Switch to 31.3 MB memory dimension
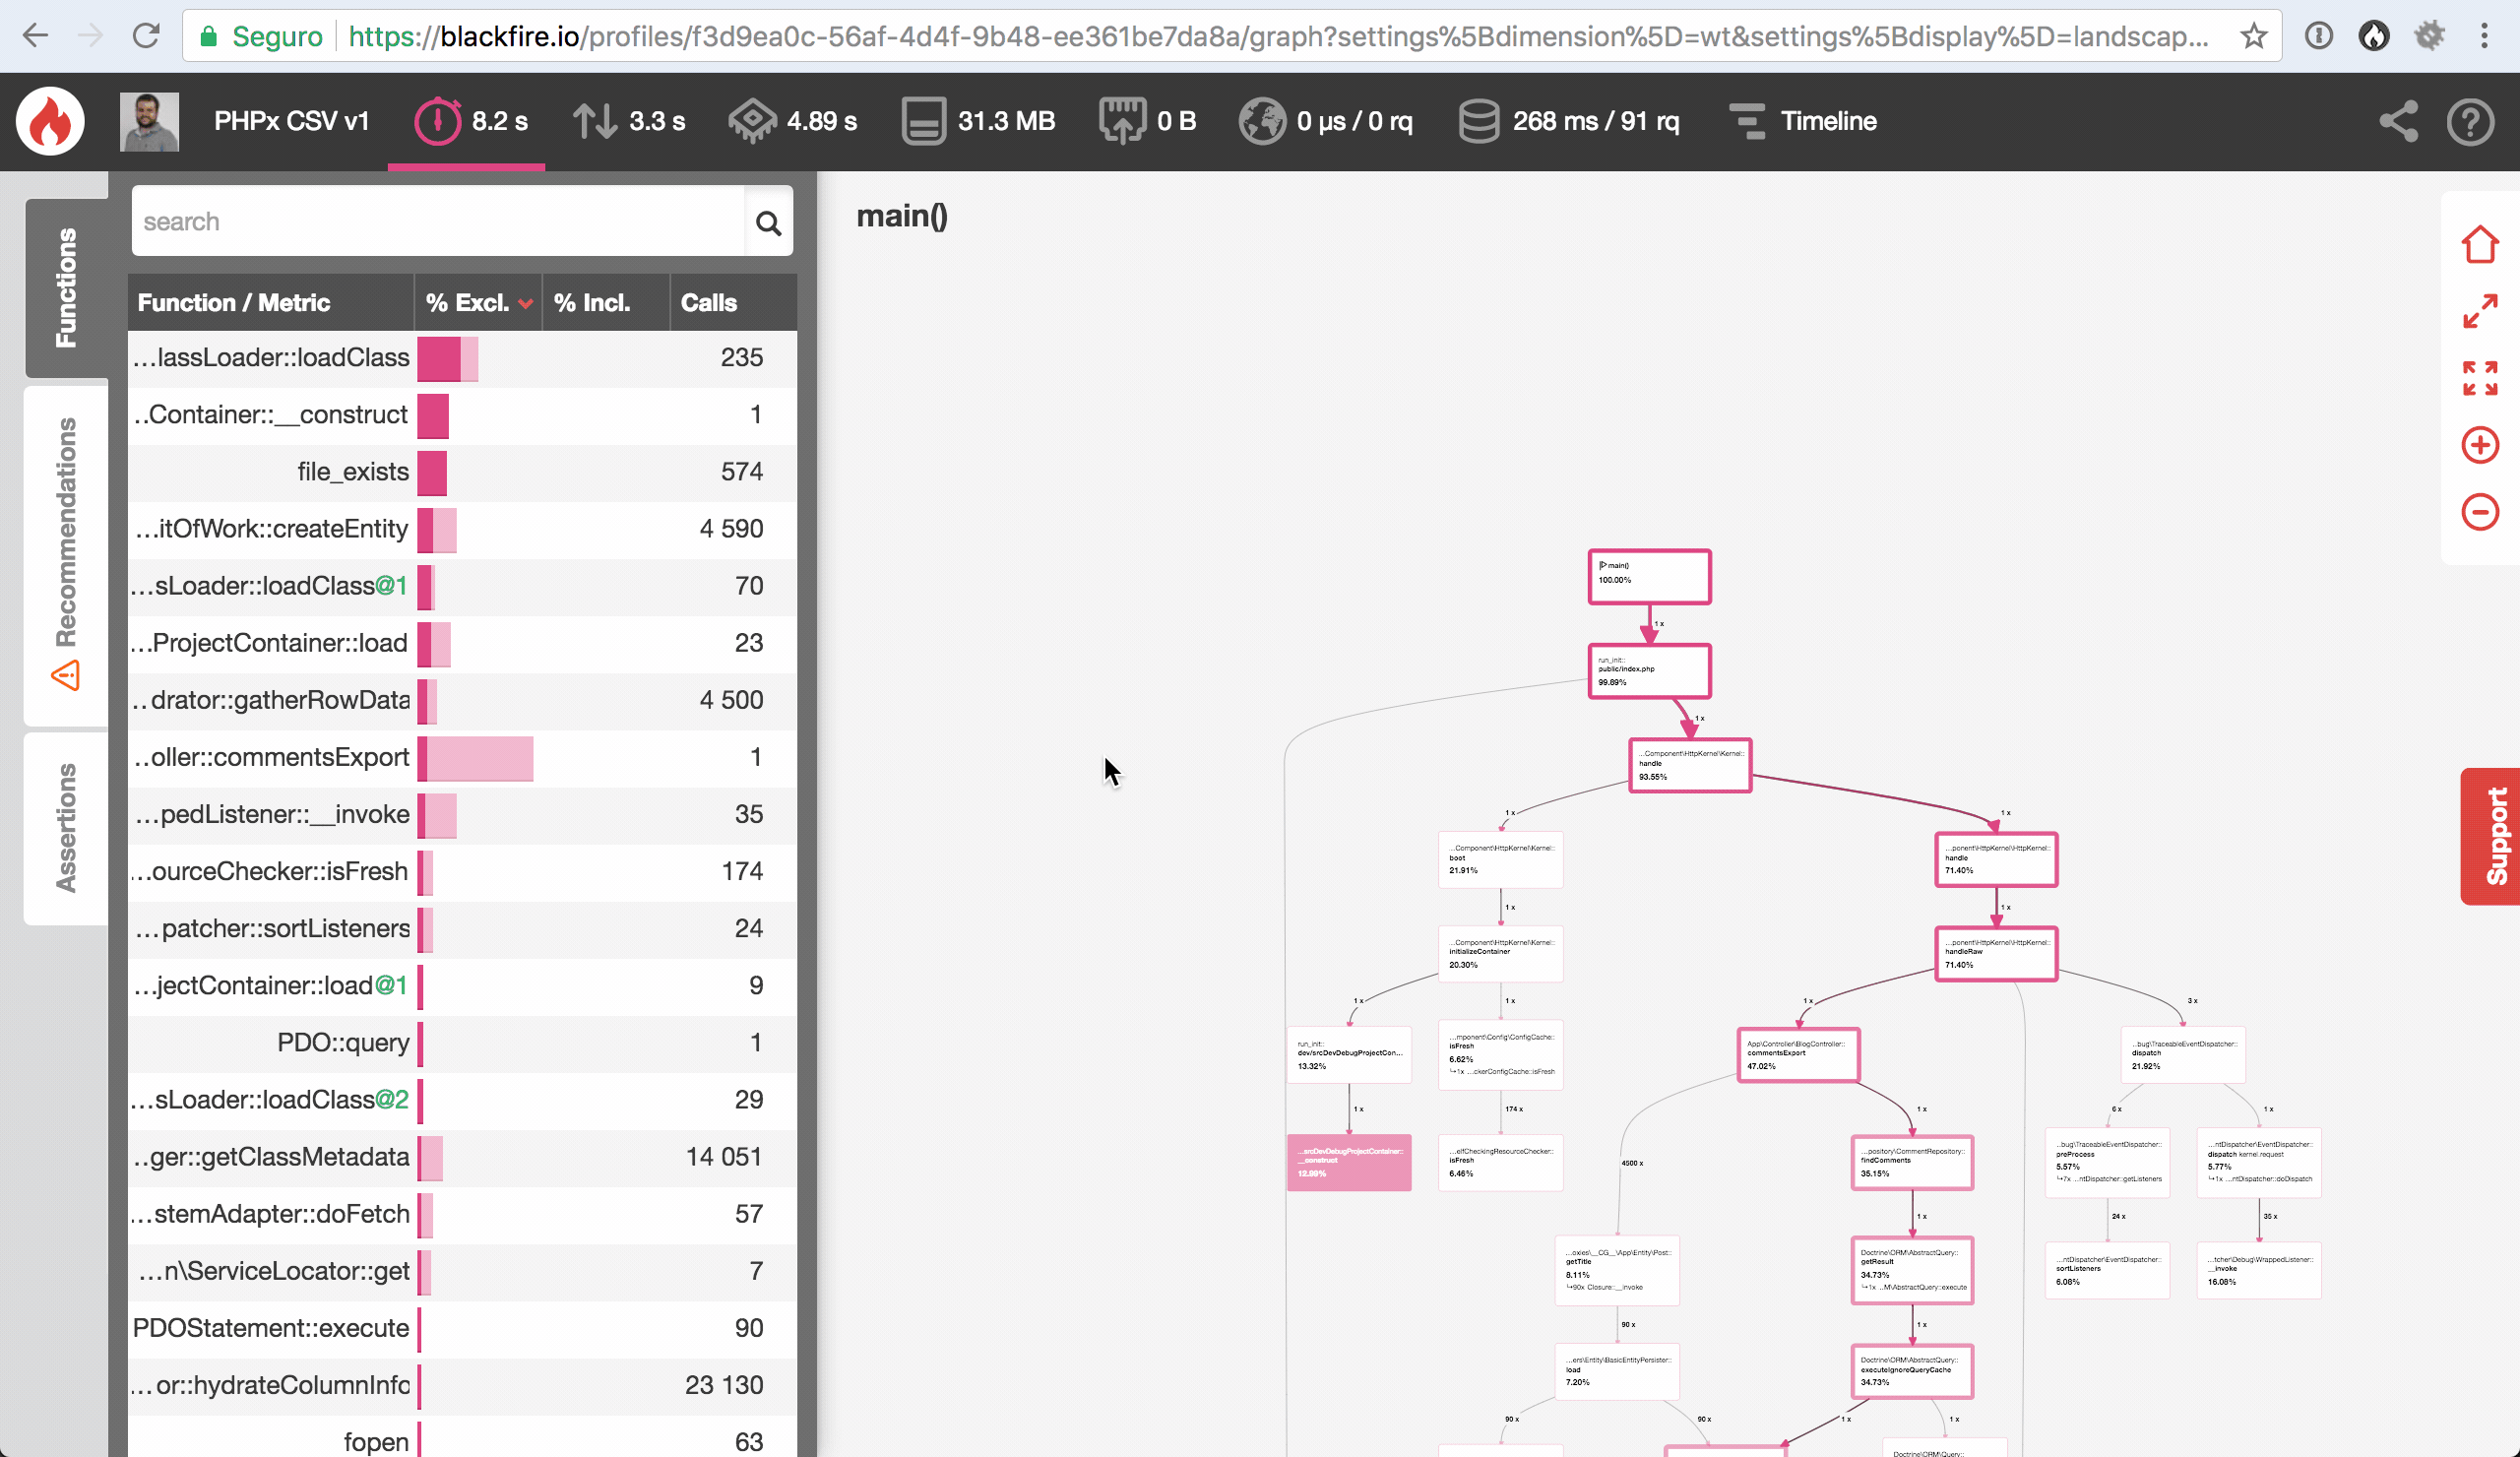 click(x=978, y=121)
